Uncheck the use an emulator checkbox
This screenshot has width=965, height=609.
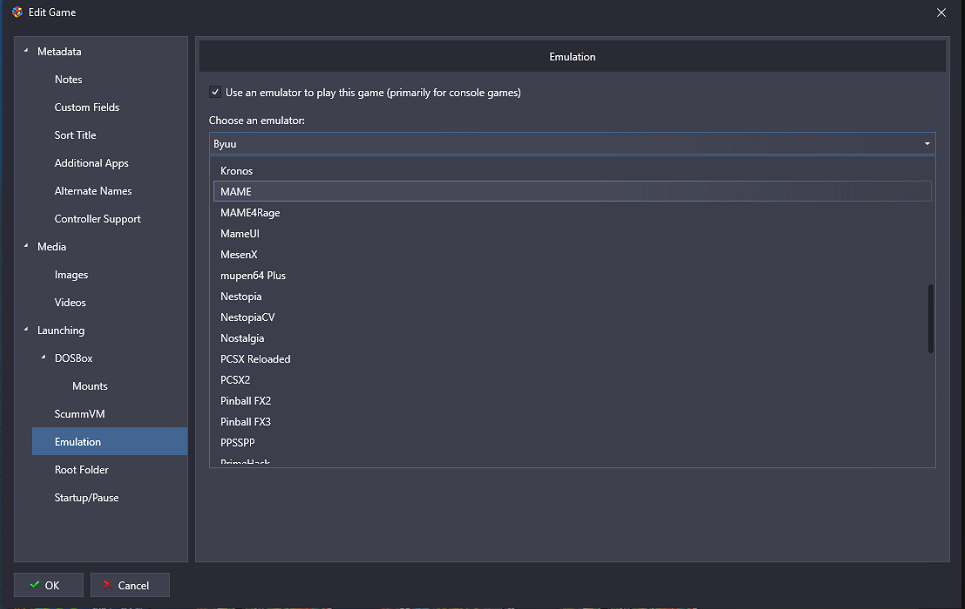click(215, 92)
